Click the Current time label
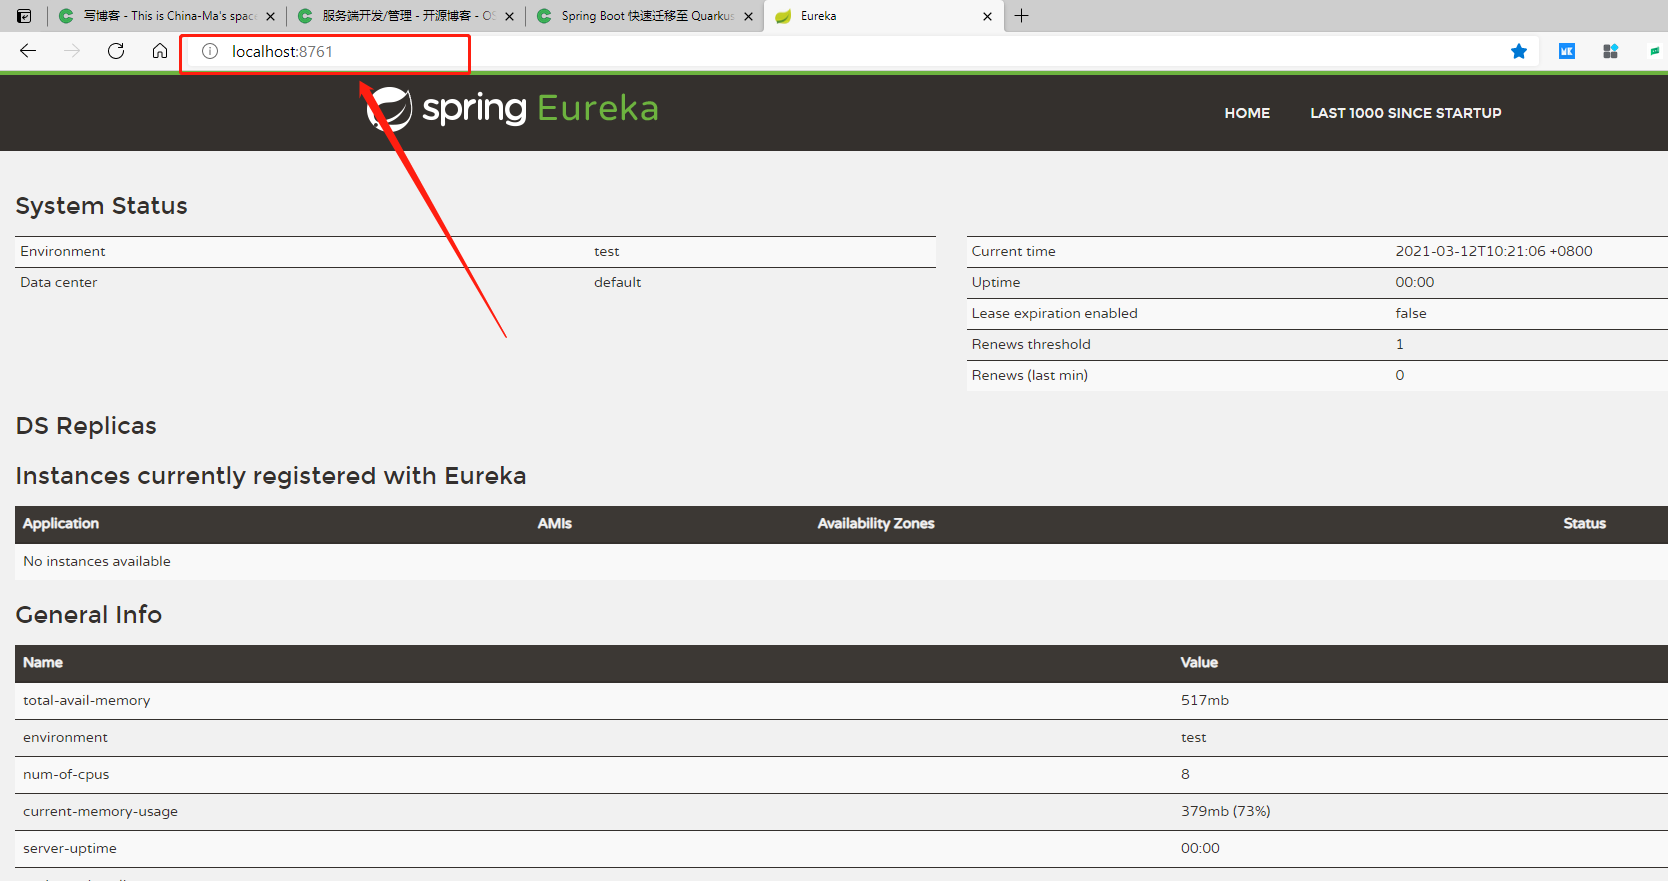 tap(1013, 251)
